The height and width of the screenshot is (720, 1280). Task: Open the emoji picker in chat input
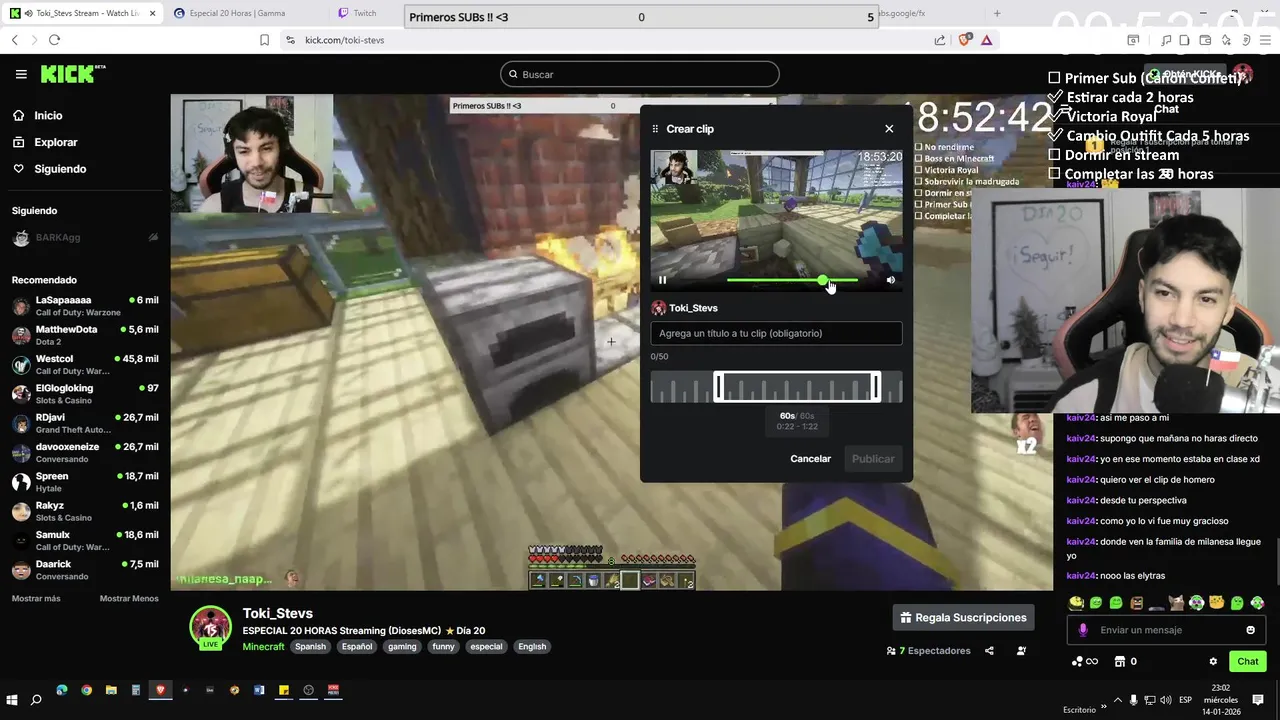pos(1250,630)
